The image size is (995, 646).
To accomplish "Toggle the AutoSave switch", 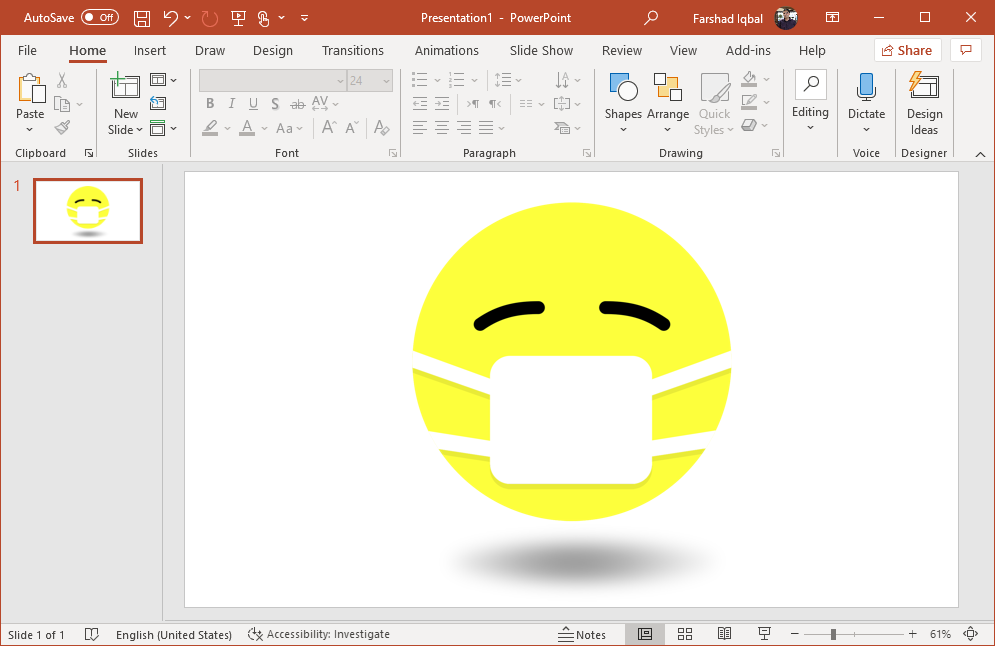I will pyautogui.click(x=100, y=18).
